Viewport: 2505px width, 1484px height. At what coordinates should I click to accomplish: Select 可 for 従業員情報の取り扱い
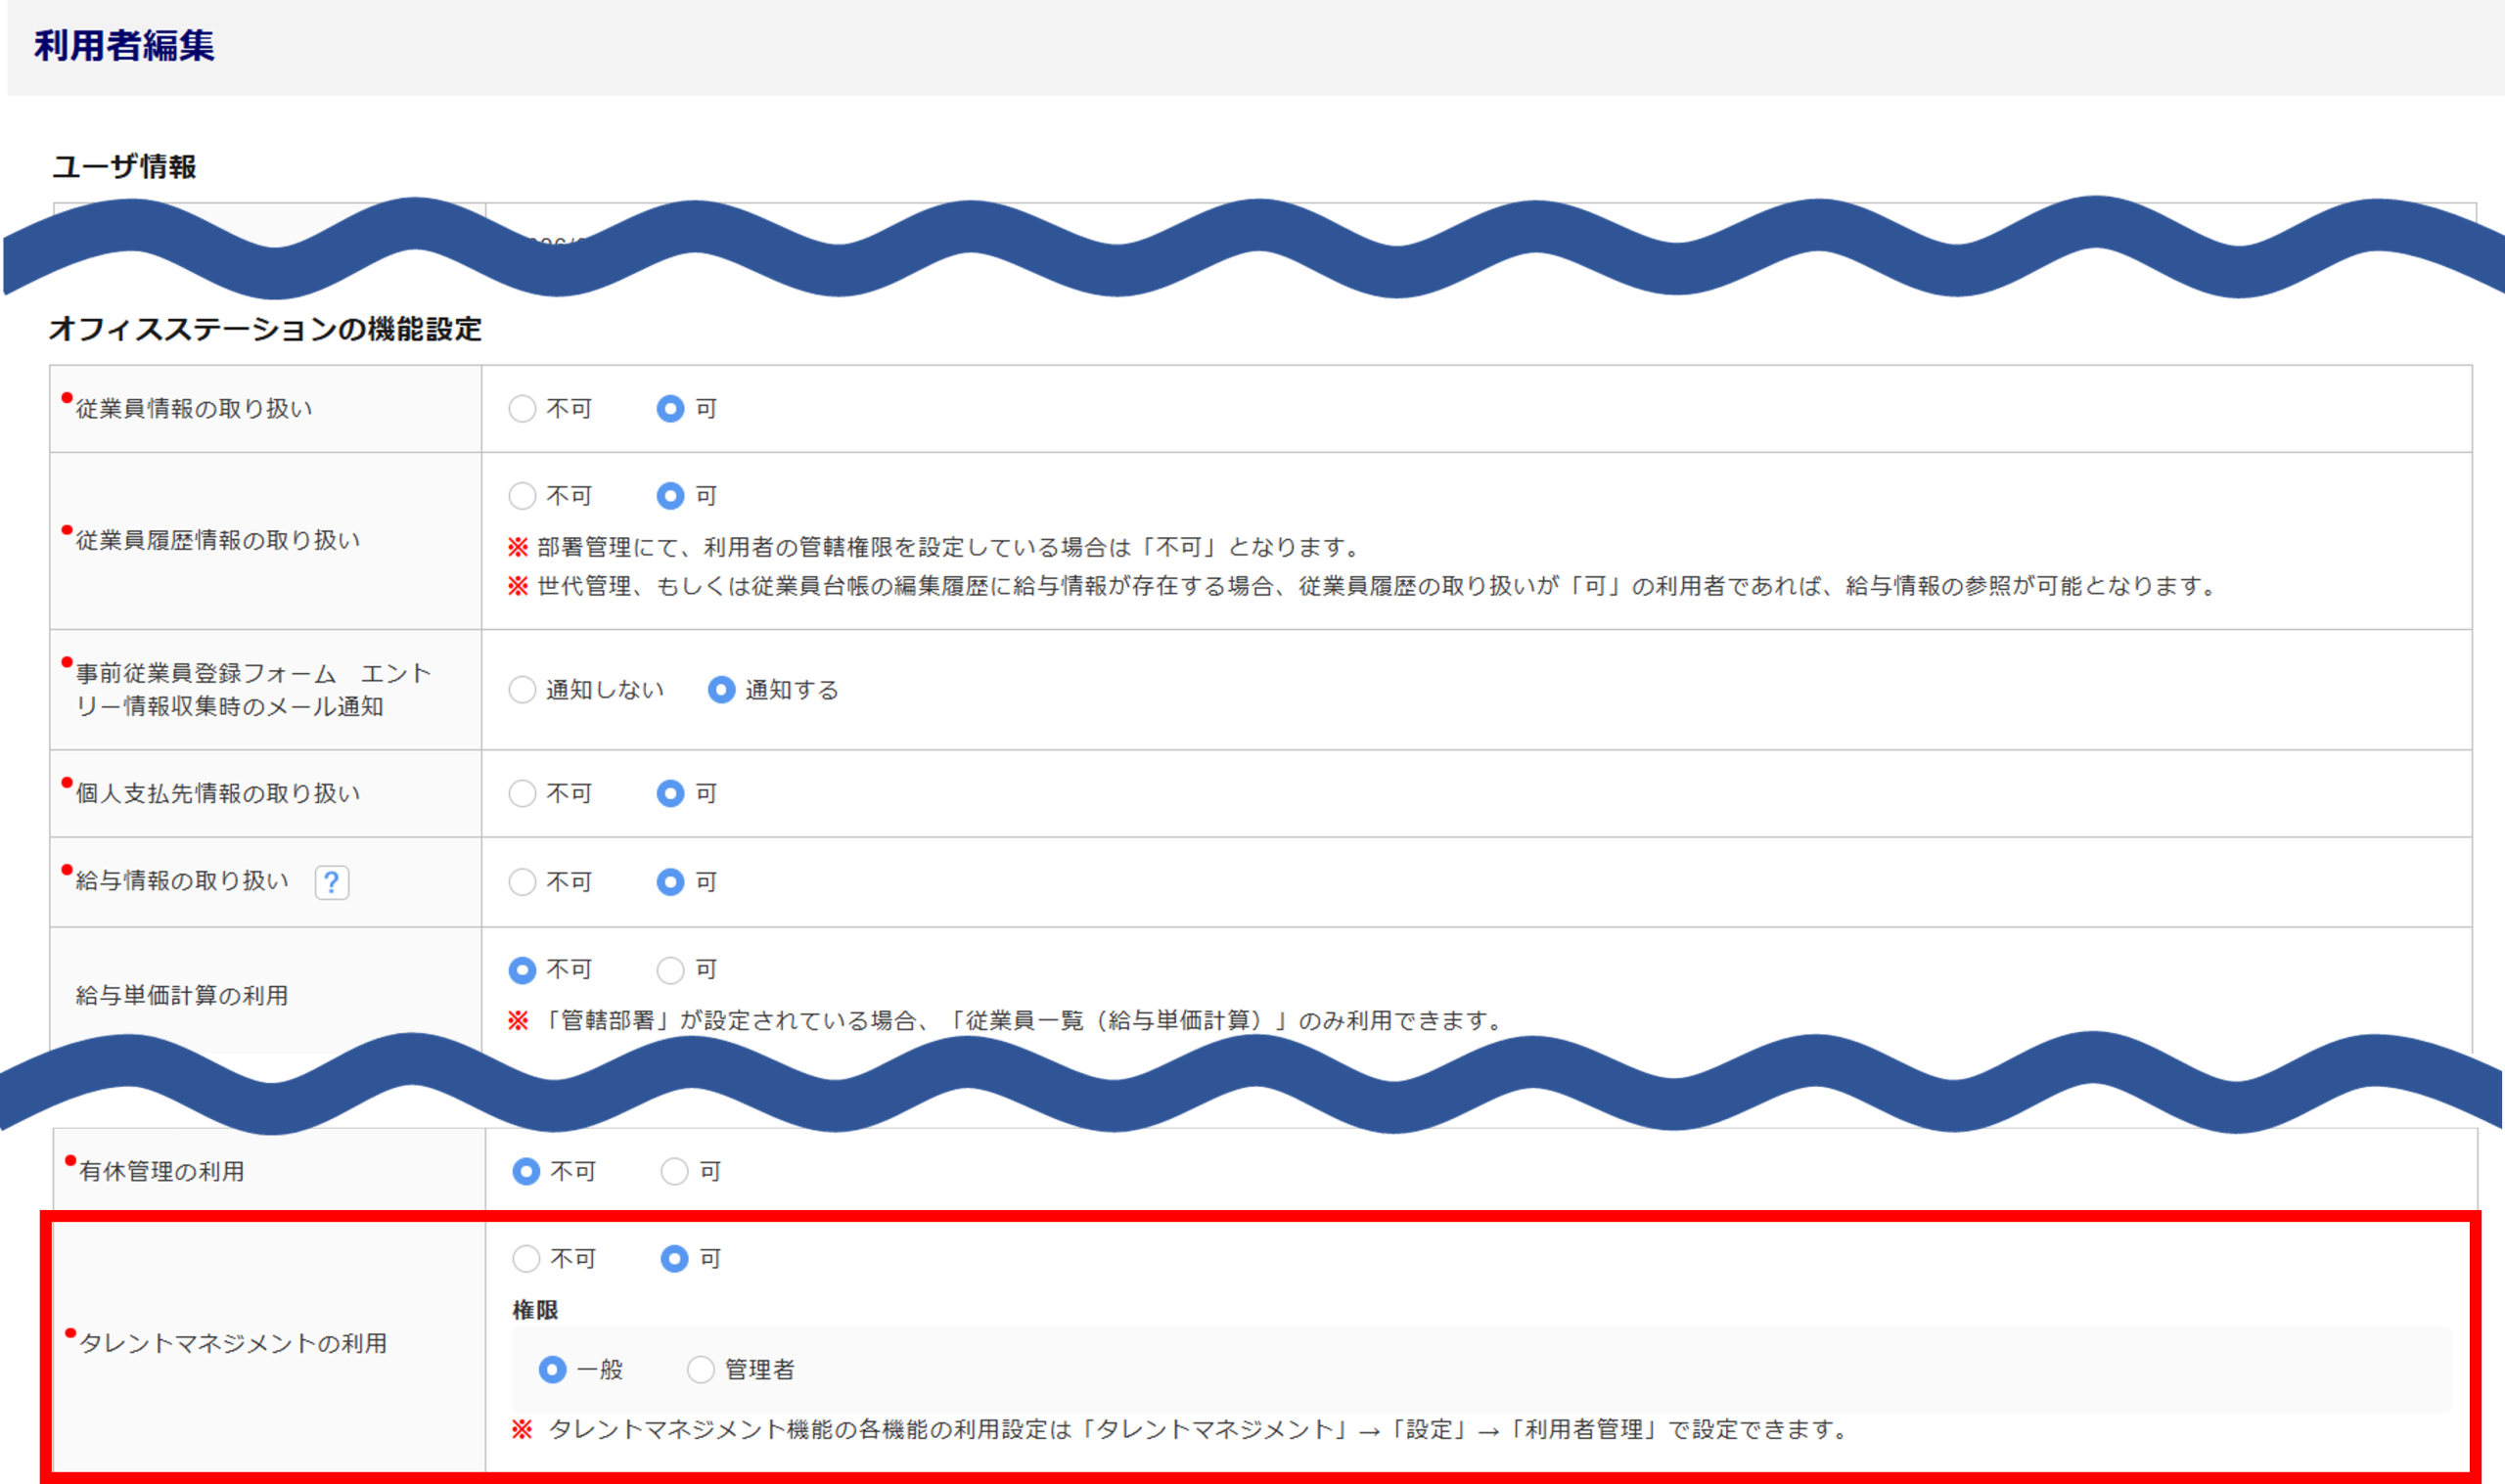[670, 408]
